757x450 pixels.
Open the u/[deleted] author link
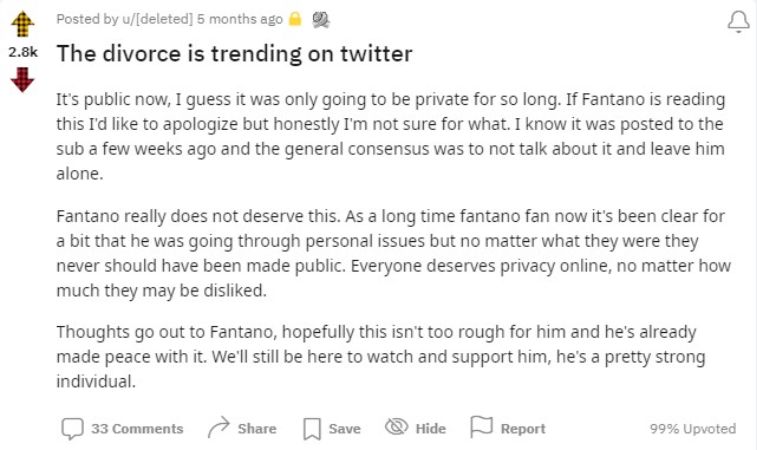tap(157, 19)
